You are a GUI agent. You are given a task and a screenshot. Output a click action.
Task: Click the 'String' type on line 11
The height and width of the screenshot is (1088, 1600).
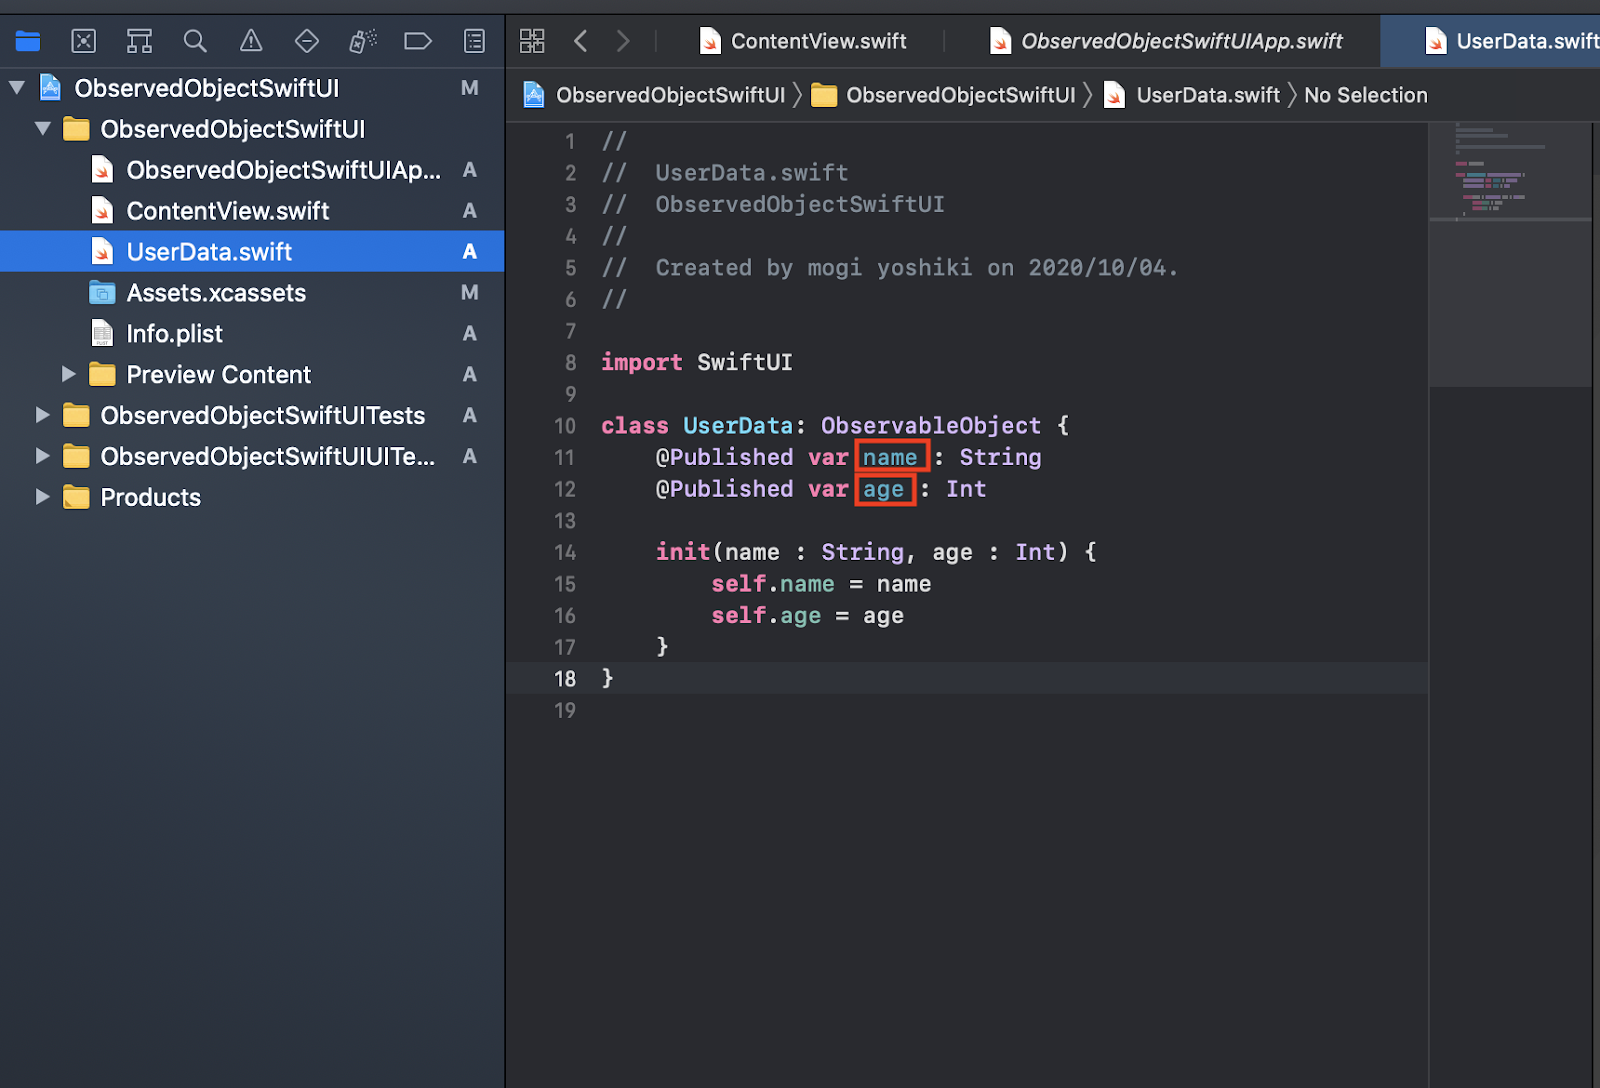tap(1001, 458)
